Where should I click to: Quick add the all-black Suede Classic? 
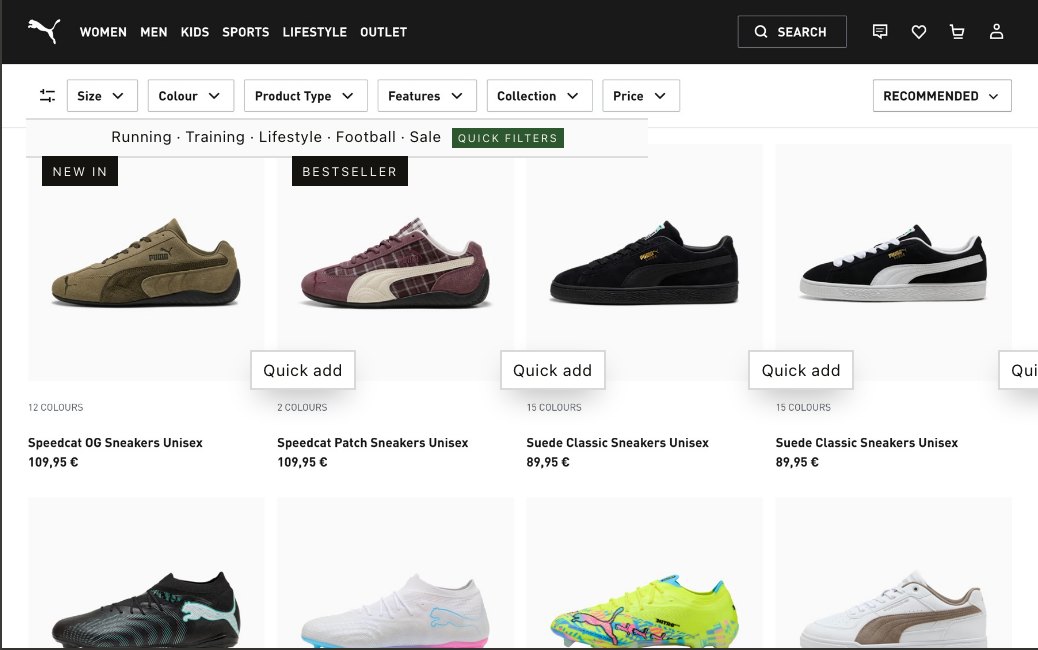(801, 370)
